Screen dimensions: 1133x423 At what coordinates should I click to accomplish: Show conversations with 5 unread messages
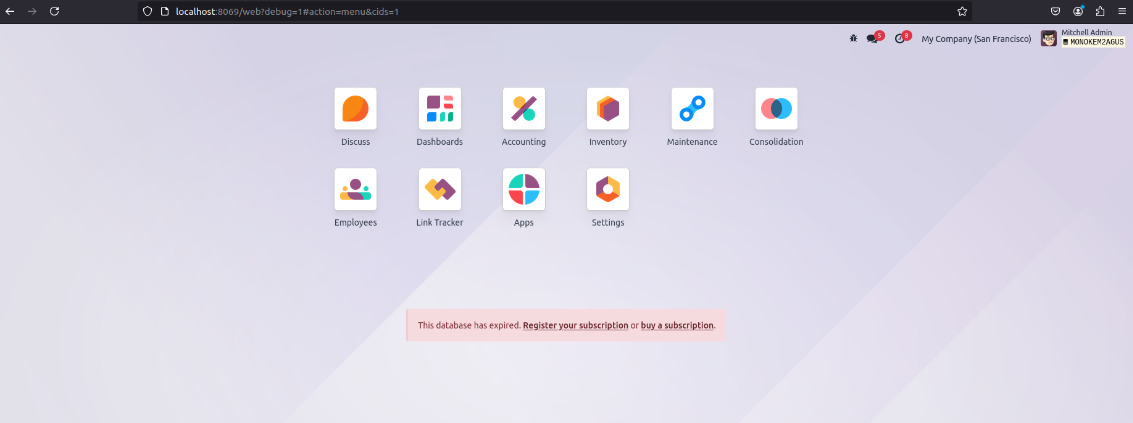pos(873,38)
